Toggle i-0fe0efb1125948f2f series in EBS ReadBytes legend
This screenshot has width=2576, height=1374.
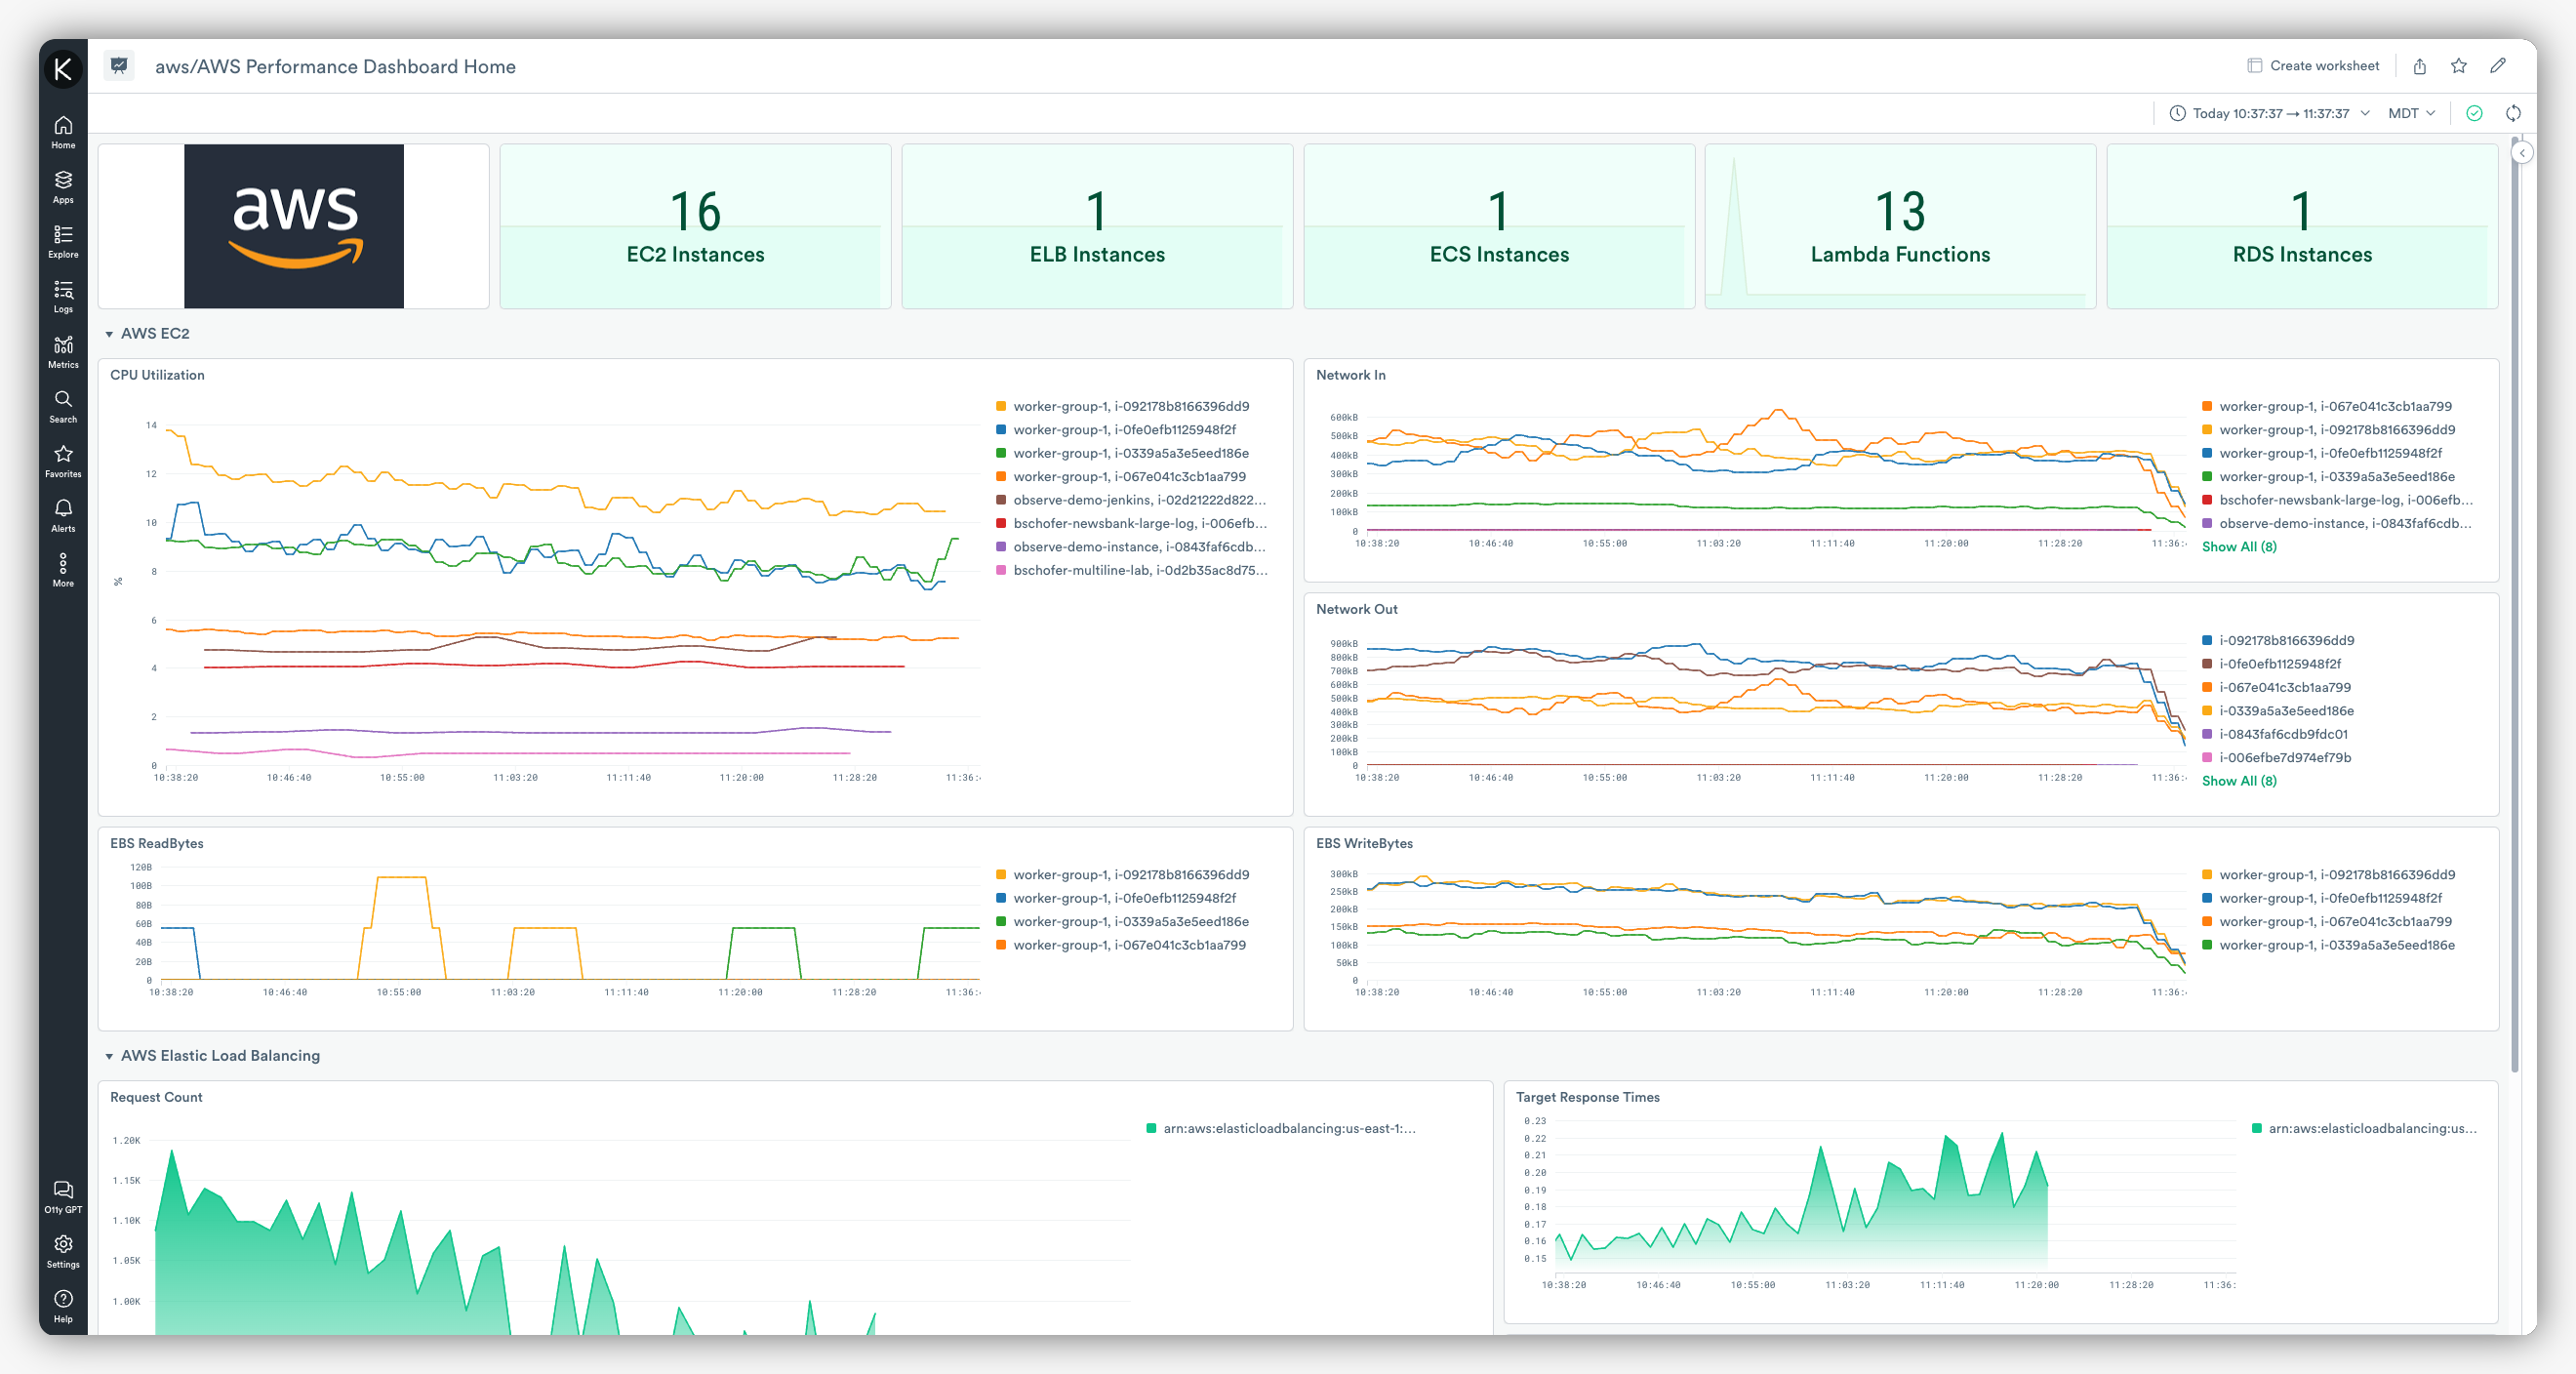click(1116, 898)
